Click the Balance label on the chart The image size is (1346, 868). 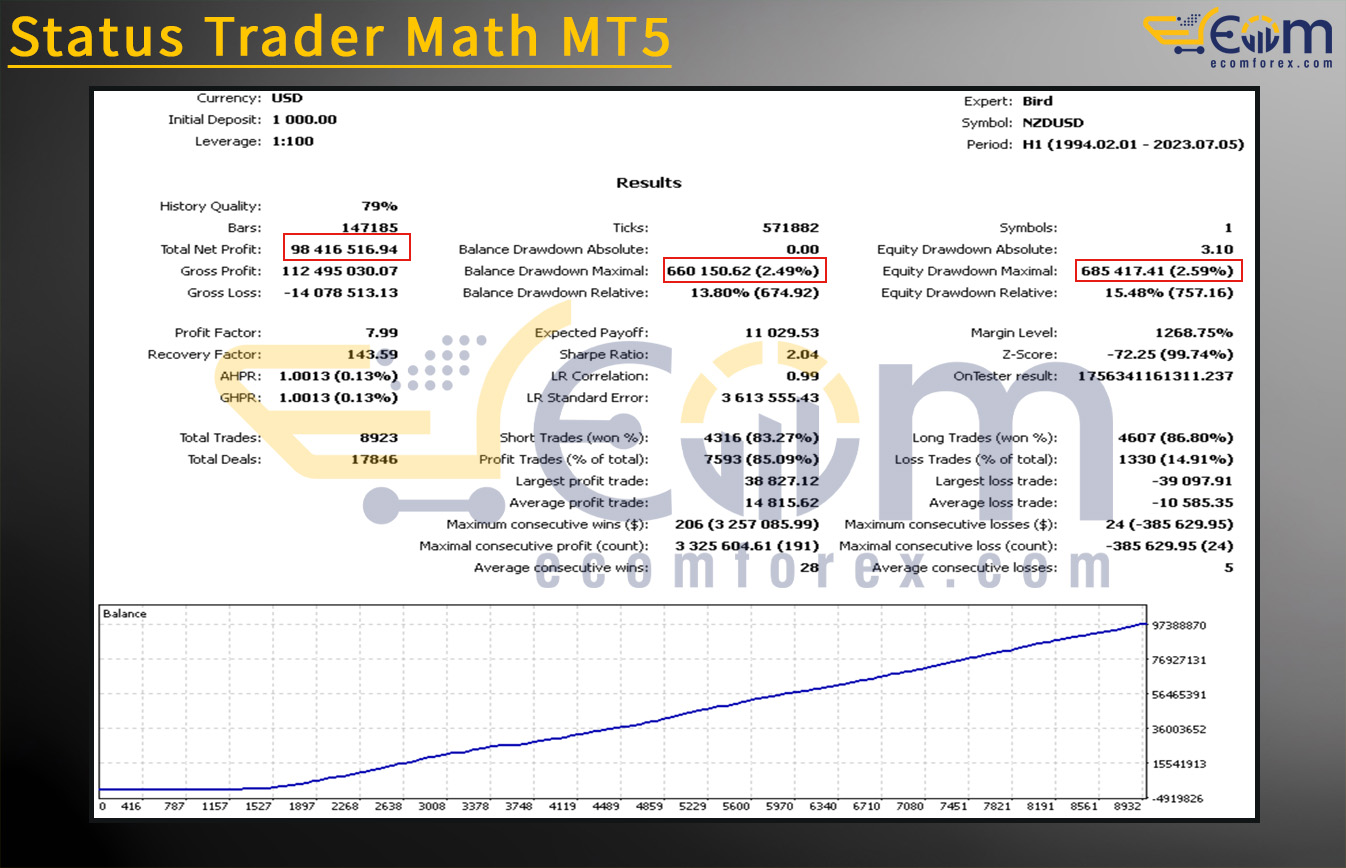coord(125,614)
